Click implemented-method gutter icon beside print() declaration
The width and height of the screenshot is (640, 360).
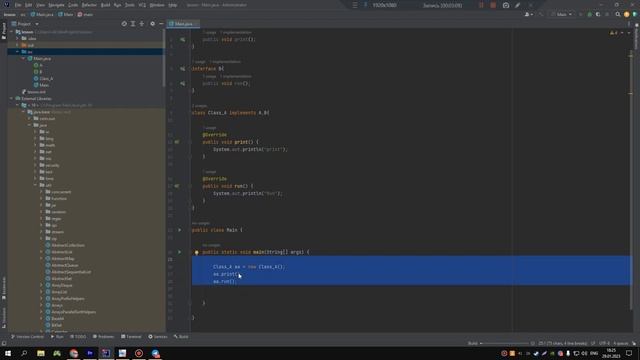182,40
